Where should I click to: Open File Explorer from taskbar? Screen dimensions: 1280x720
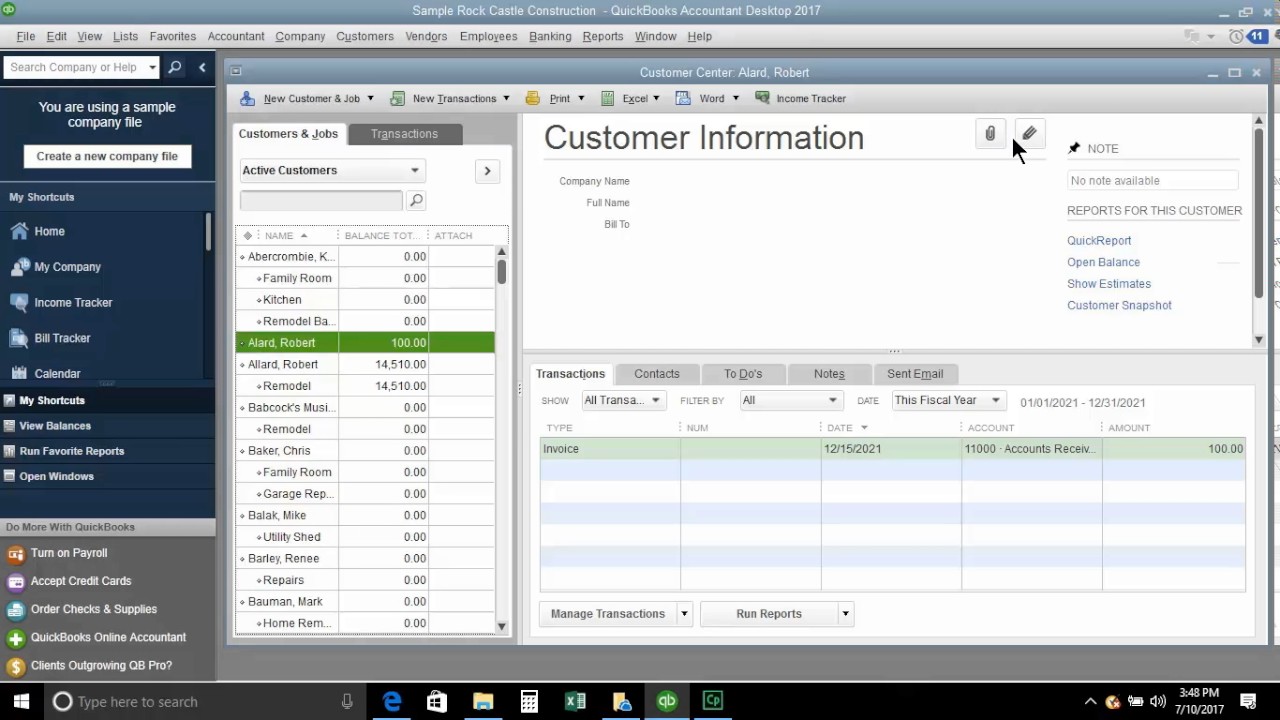[x=483, y=701]
